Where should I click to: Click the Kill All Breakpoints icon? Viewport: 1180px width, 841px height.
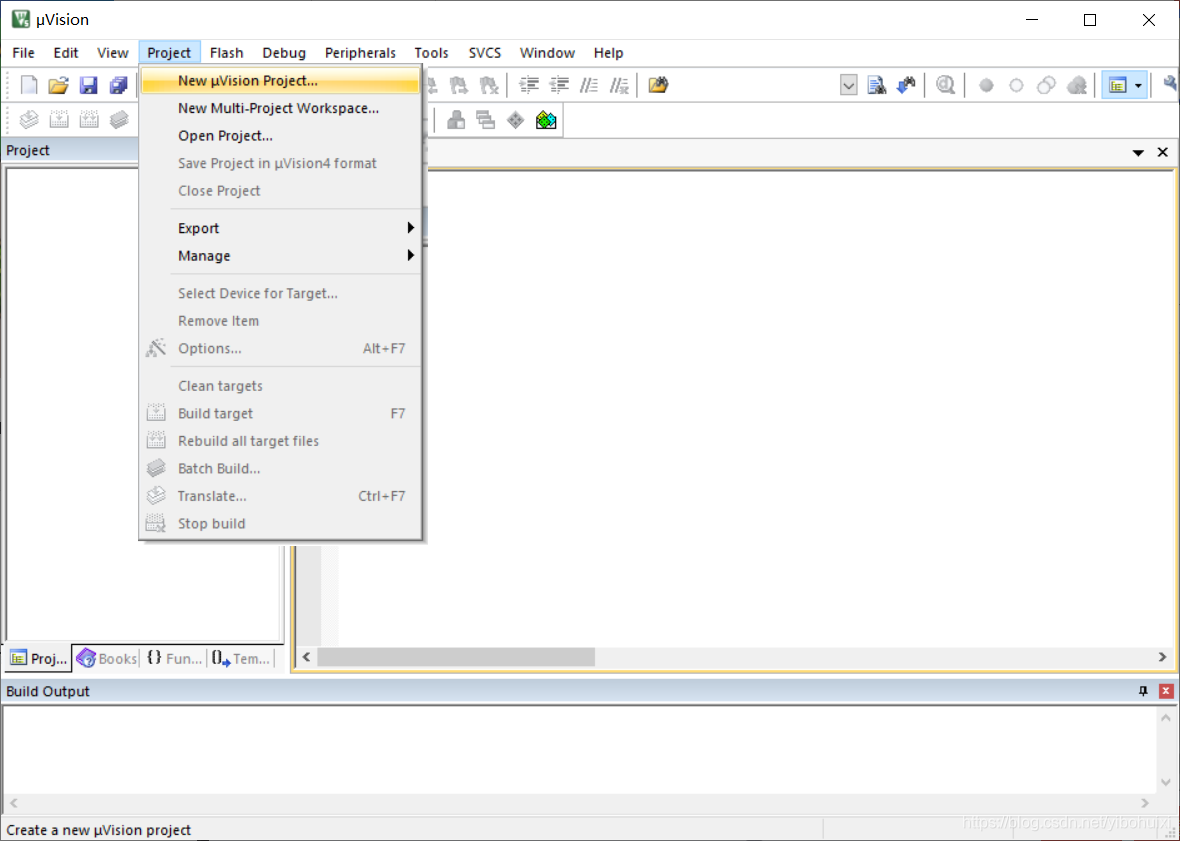tap(1077, 85)
